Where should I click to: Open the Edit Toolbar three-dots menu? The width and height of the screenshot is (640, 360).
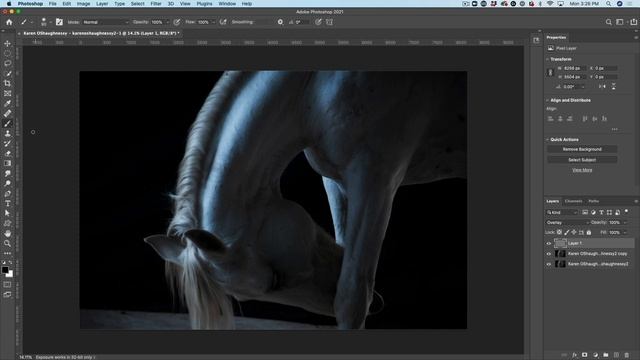point(7,253)
